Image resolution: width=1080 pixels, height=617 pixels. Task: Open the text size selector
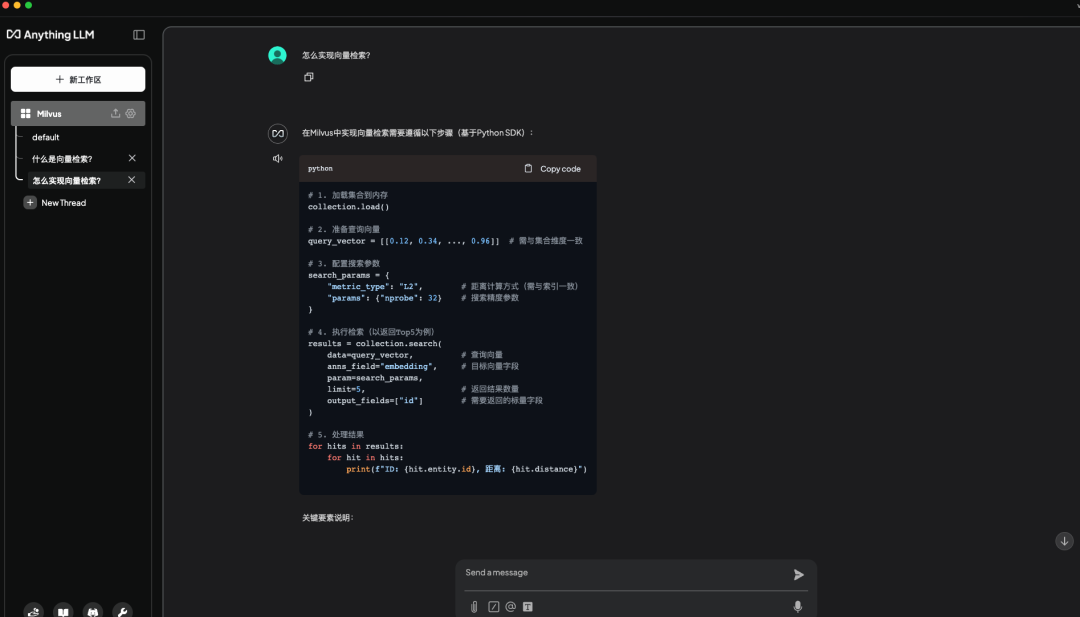tap(528, 606)
